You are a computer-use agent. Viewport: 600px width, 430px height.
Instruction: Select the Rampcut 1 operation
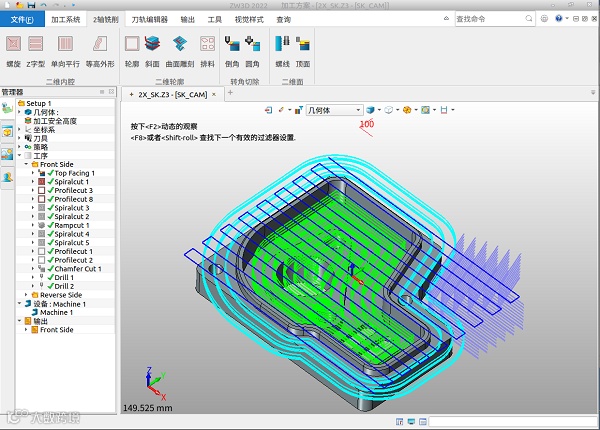coord(72,225)
